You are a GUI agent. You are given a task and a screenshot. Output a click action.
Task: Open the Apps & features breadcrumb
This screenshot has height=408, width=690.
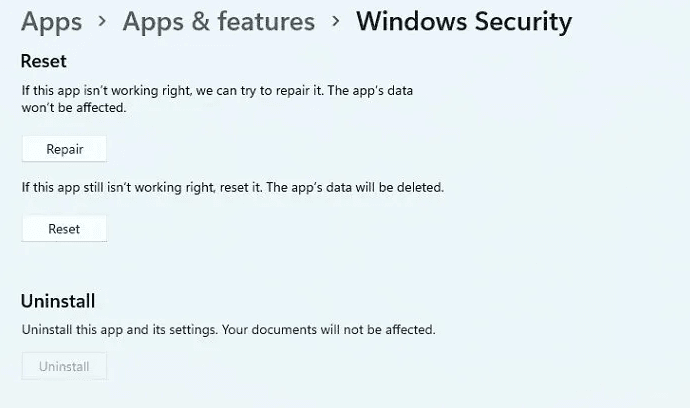(x=219, y=21)
